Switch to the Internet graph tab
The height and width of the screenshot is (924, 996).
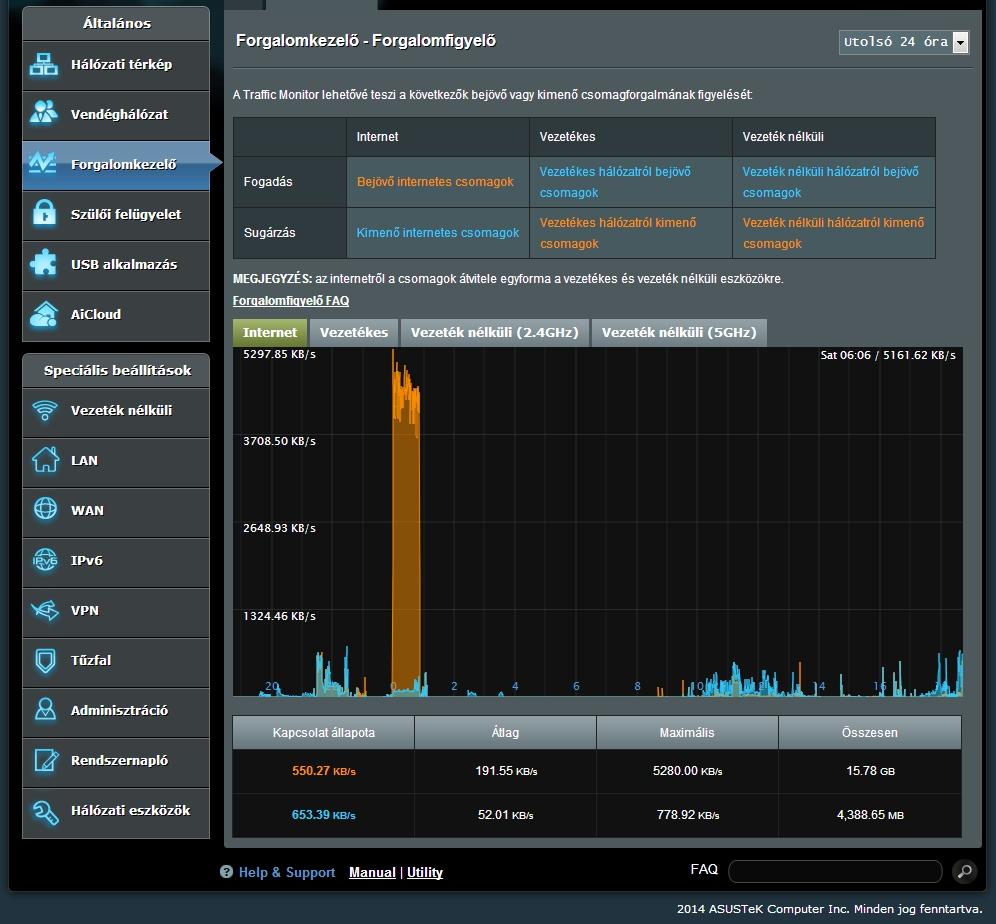click(x=270, y=332)
